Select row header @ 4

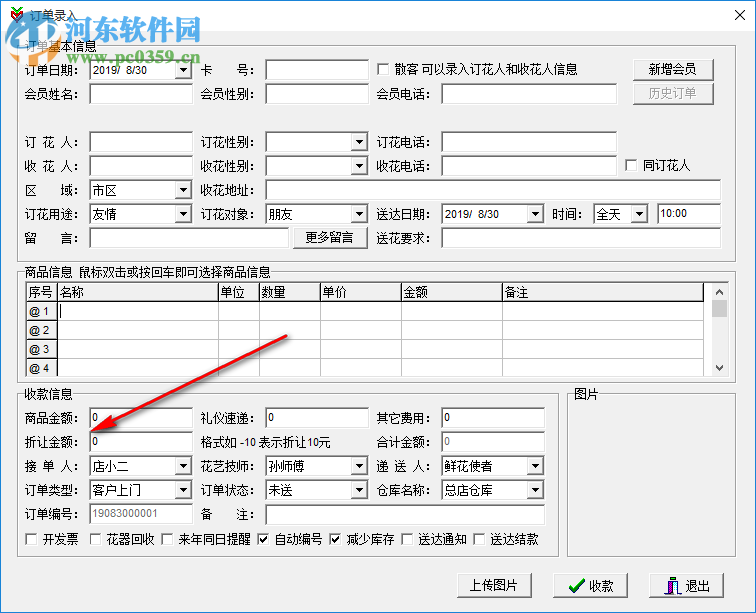(x=41, y=368)
